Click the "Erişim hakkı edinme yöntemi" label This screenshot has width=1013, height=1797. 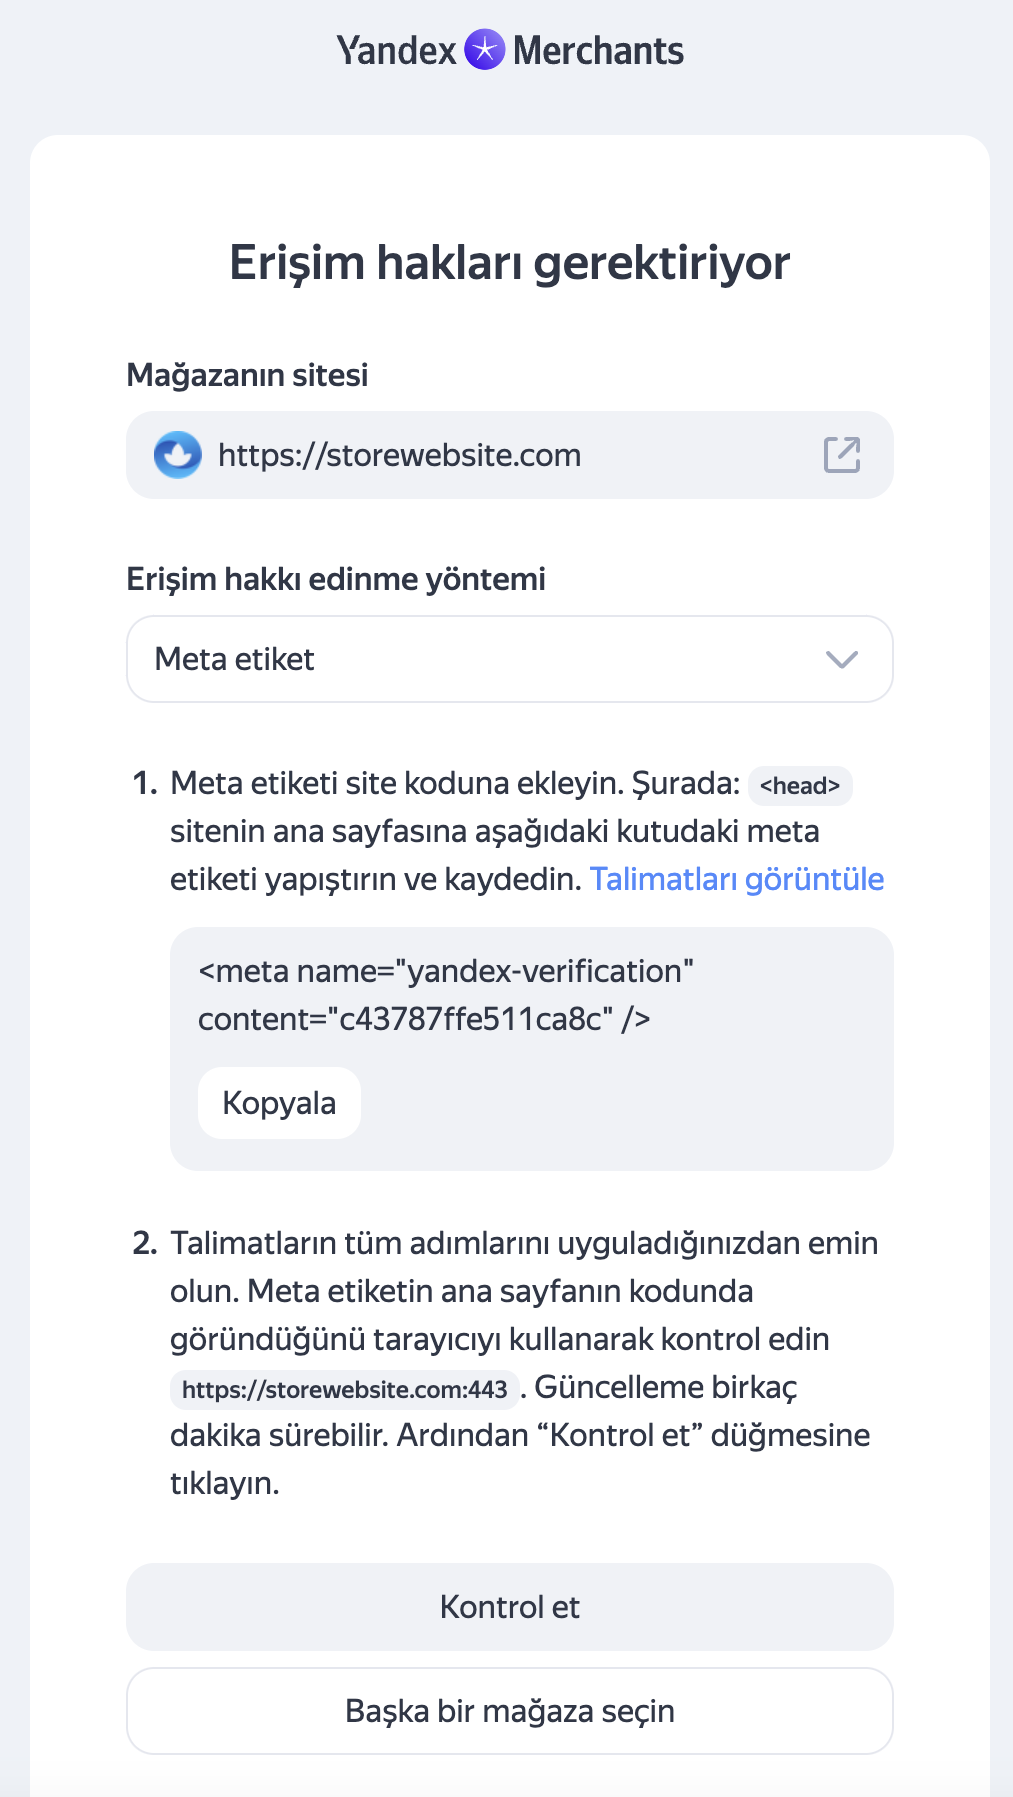336,579
